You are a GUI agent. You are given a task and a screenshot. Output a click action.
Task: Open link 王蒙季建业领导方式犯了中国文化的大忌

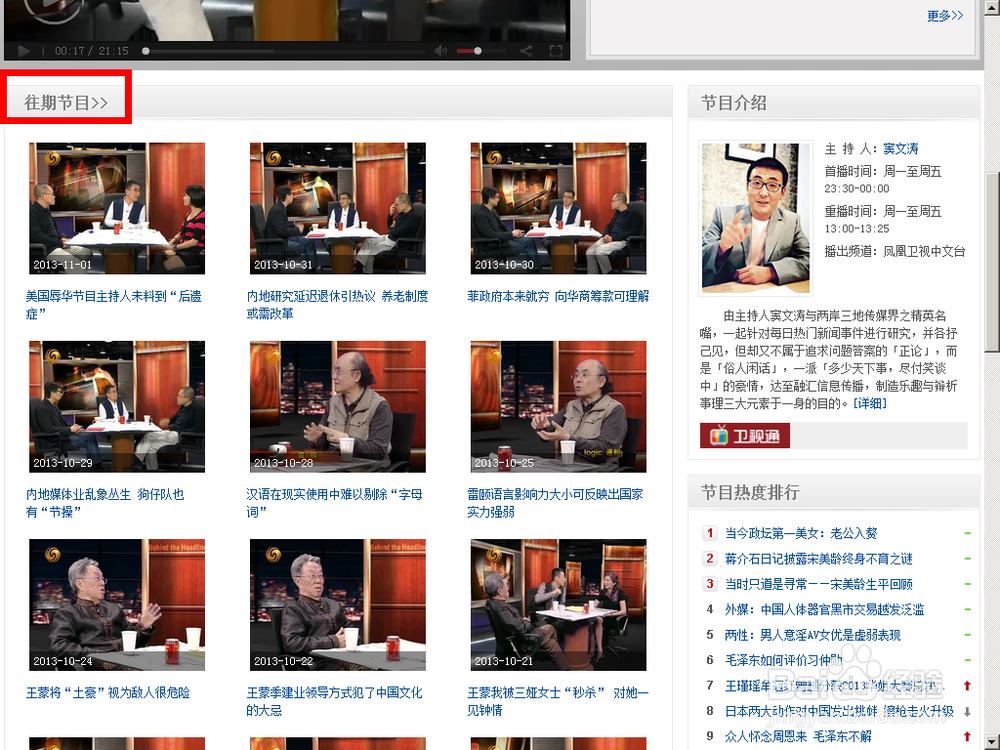[x=334, y=702]
